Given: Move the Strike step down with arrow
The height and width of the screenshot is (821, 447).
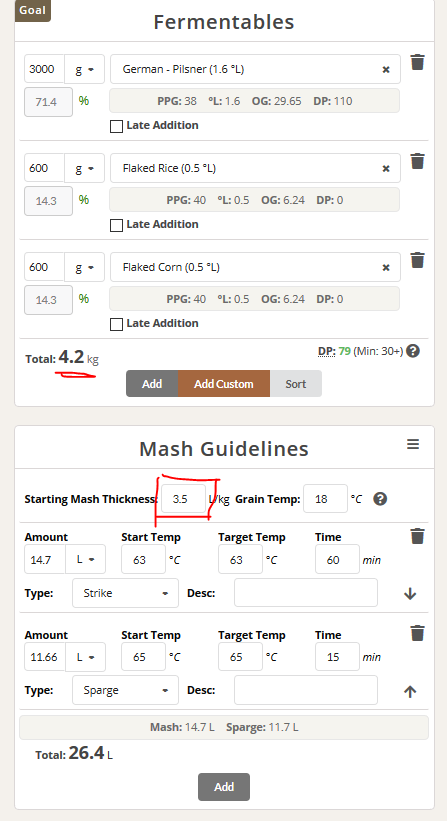Looking at the screenshot, I should click(410, 593).
